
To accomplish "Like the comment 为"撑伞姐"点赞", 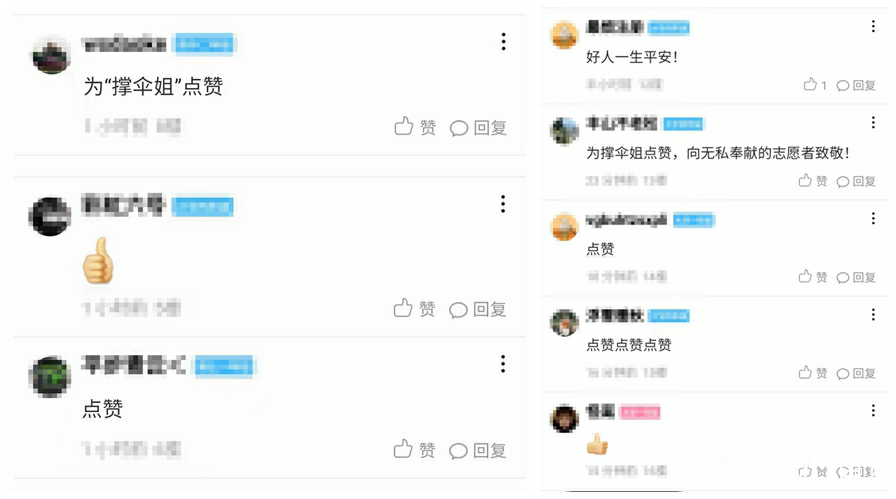I will point(415,126).
